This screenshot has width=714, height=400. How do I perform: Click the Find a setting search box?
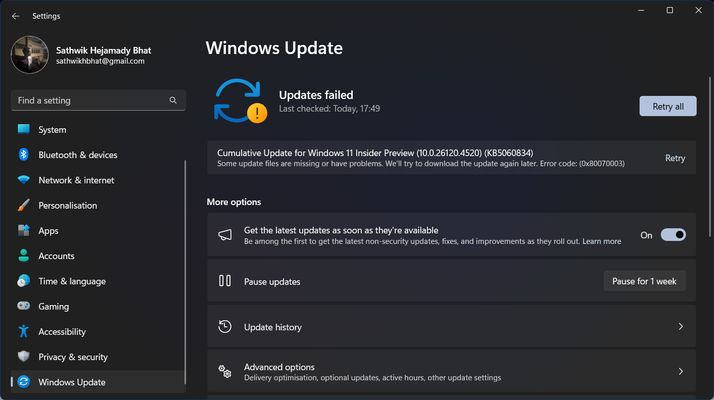[98, 100]
